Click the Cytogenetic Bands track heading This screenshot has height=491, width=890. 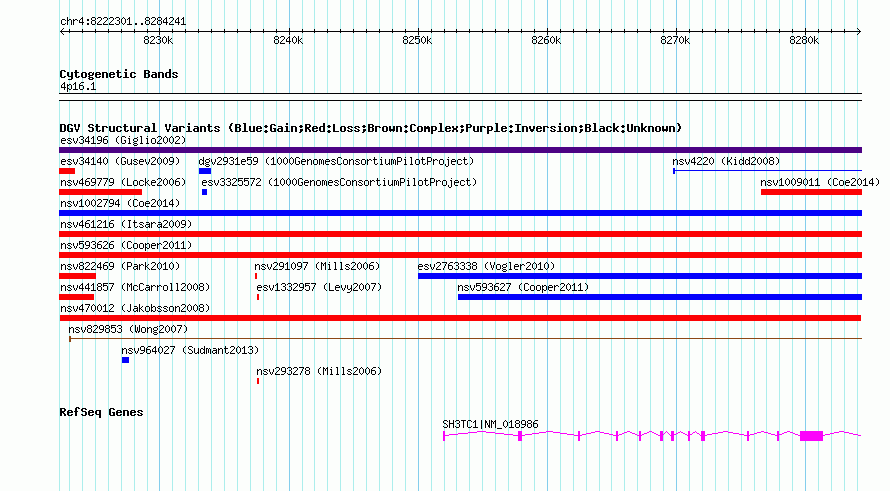(119, 74)
